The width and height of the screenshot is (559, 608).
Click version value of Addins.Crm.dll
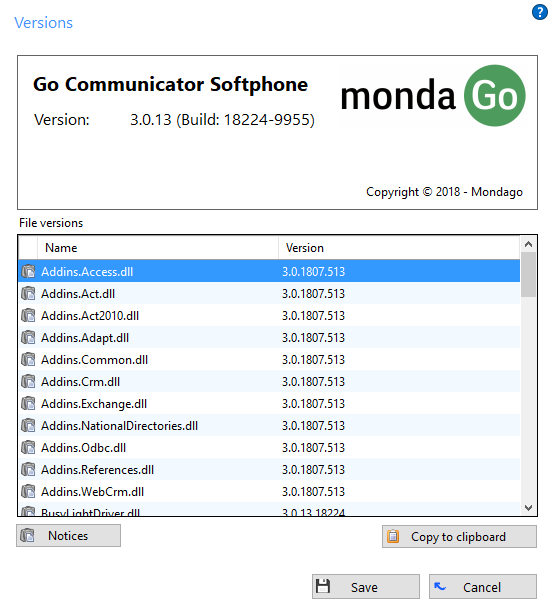313,382
